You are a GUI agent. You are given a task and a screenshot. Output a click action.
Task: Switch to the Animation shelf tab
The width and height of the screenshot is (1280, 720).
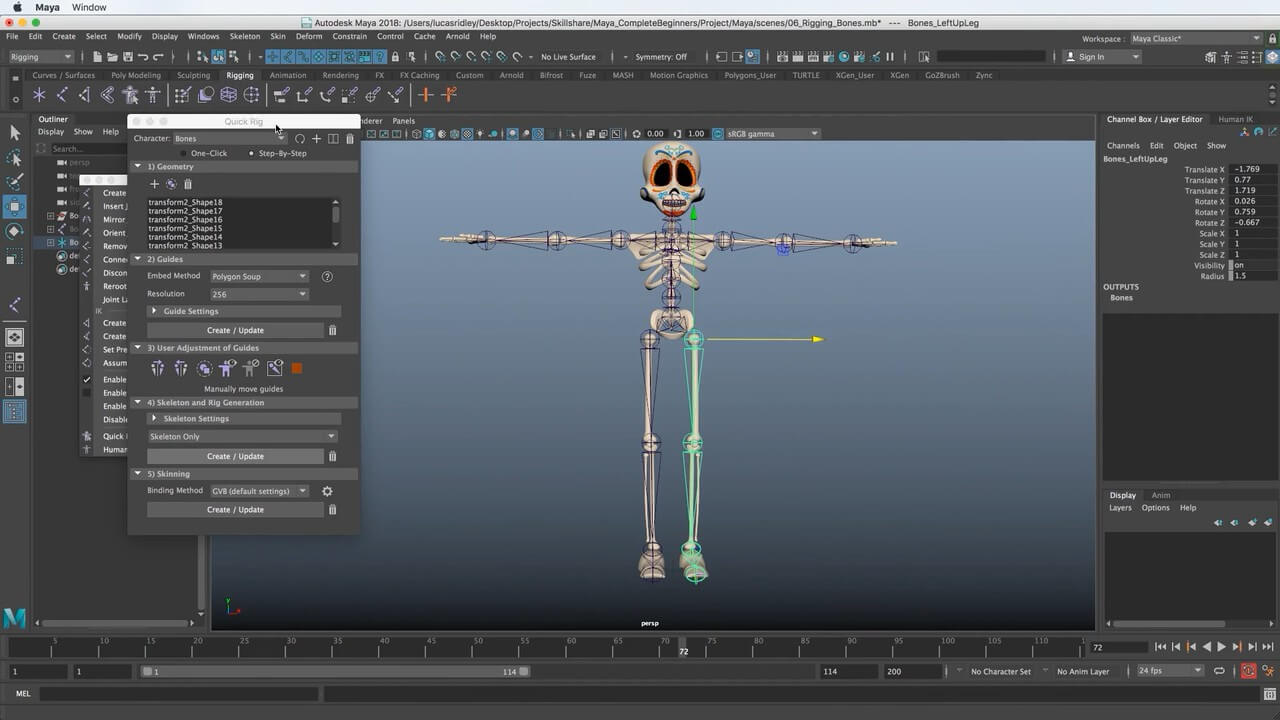288,75
